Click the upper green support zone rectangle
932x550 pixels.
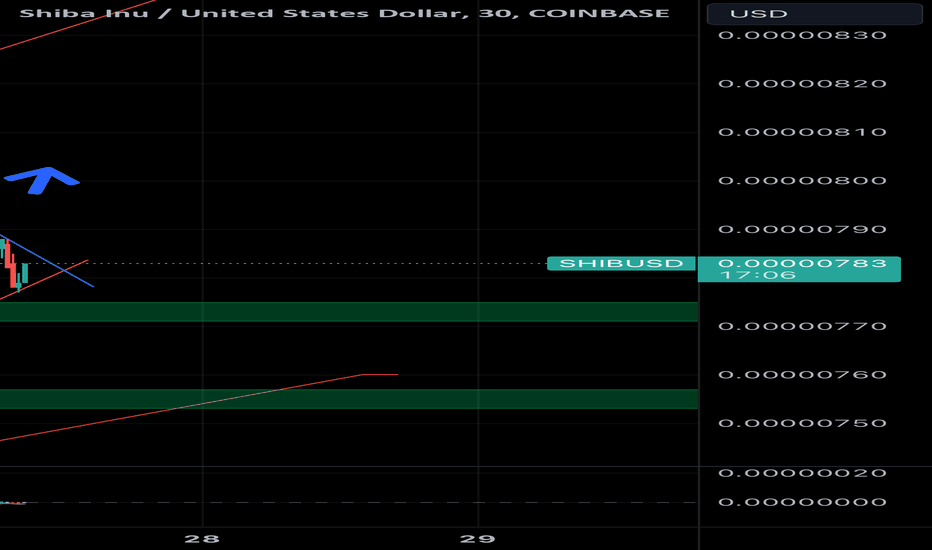coord(349,312)
